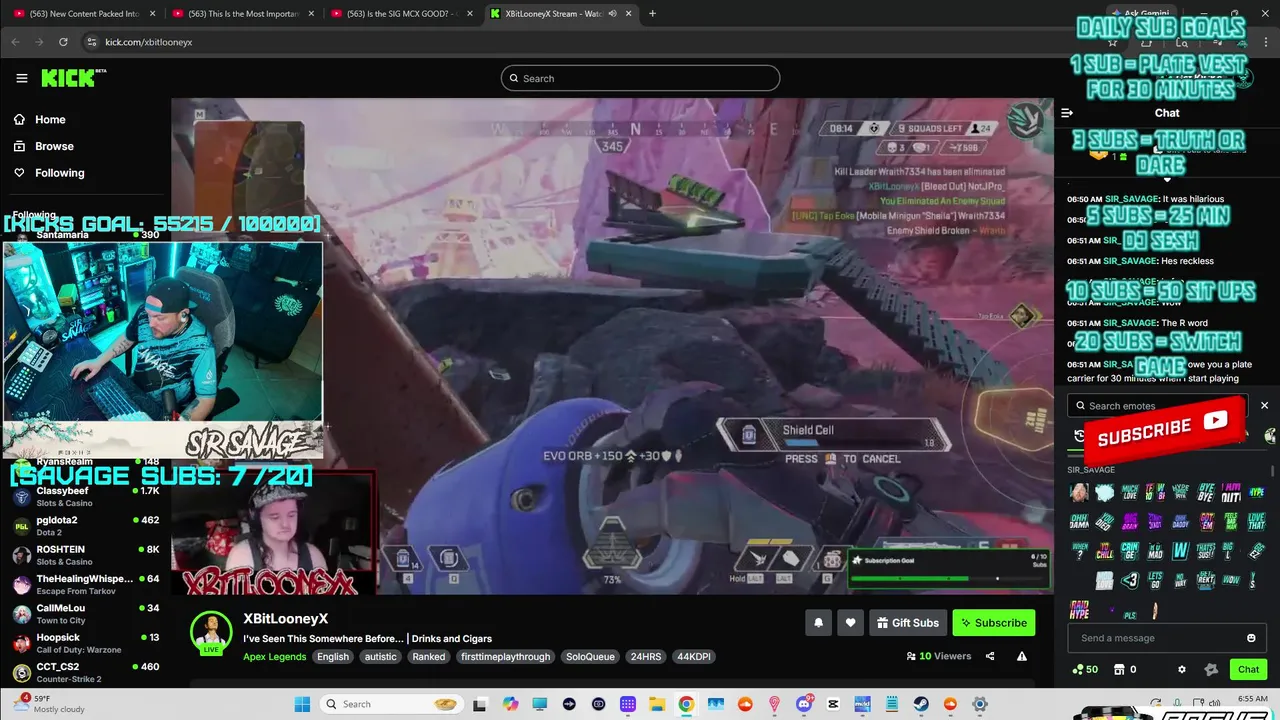Click the report warning triangle icon
This screenshot has height=720, width=1280.
(x=1021, y=656)
